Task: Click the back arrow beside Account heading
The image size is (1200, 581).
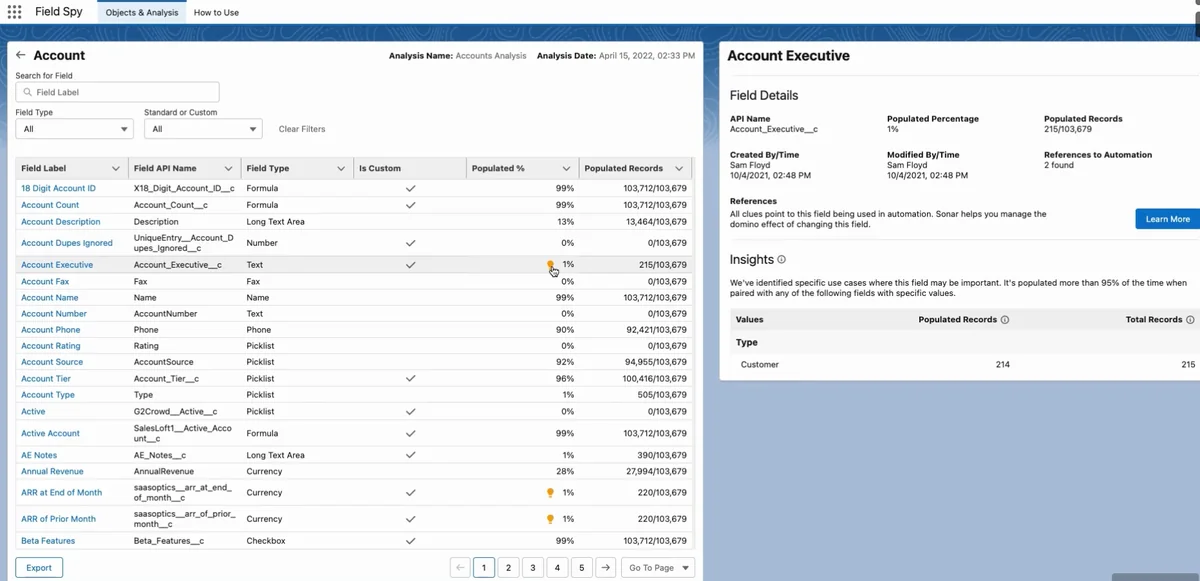Action: tap(21, 56)
